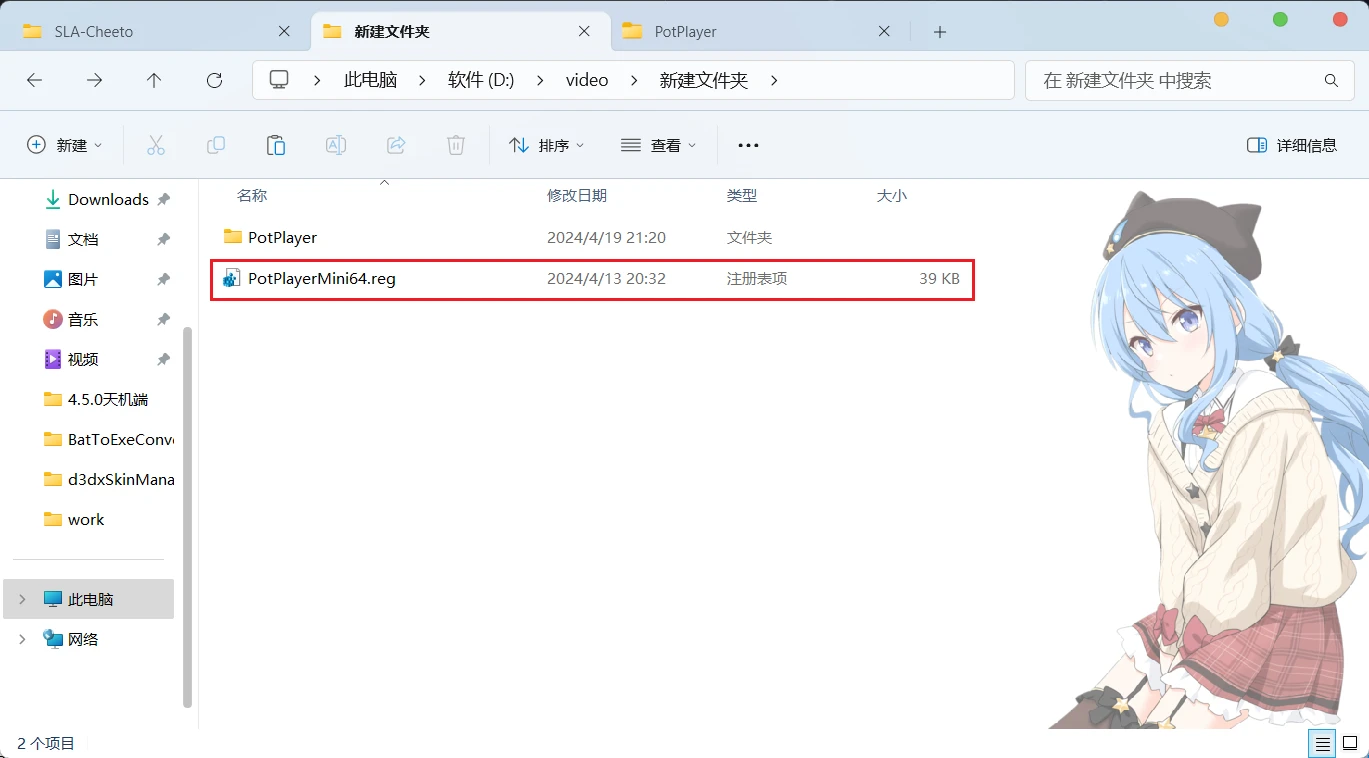Screen dimensions: 1369x758
Task: Navigate to 软件 (D:) in the breadcrumb
Action: click(x=481, y=80)
